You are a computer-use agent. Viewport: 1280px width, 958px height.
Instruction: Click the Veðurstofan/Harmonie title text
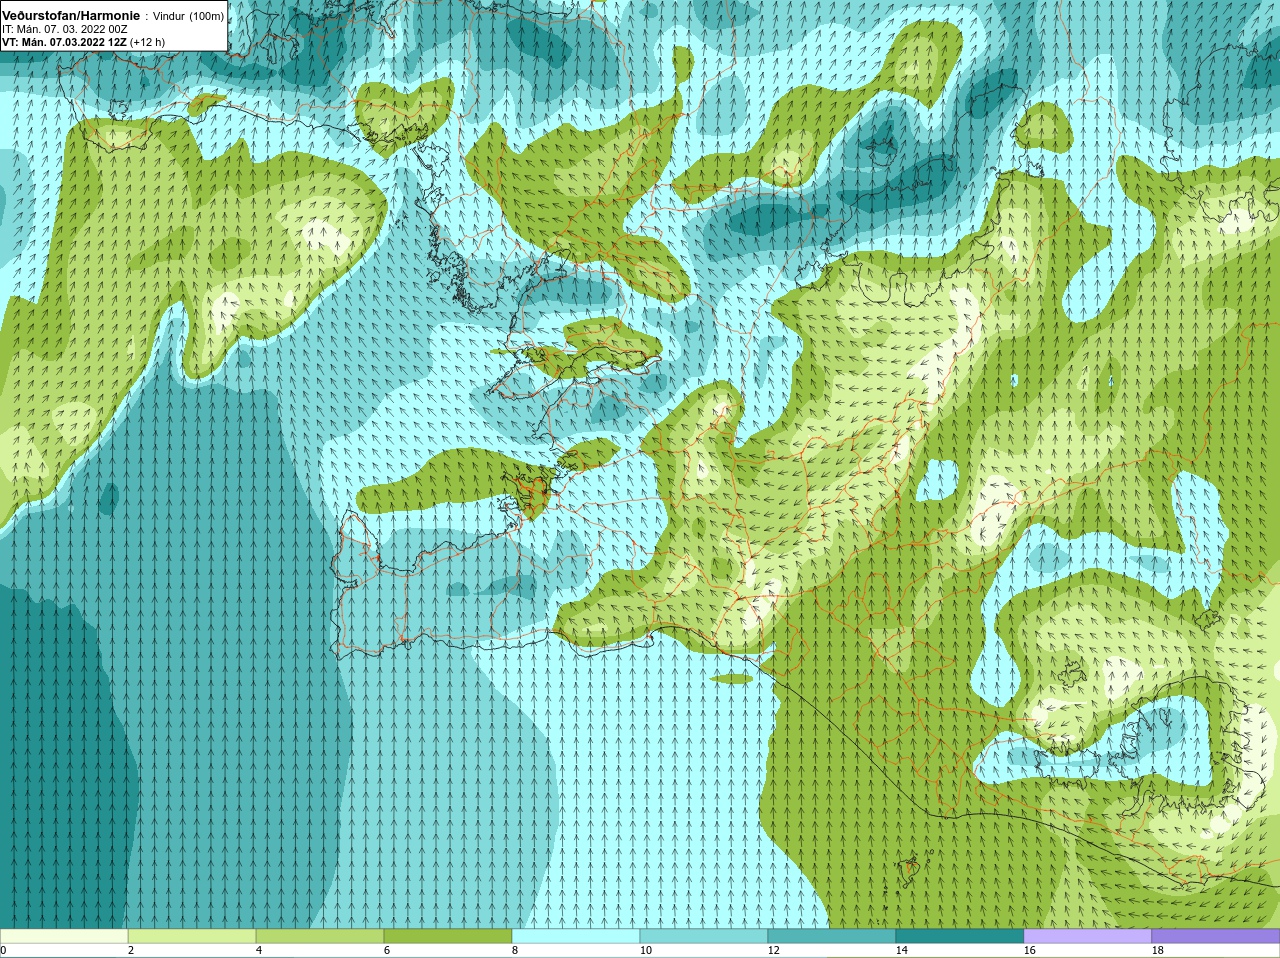pos(71,16)
